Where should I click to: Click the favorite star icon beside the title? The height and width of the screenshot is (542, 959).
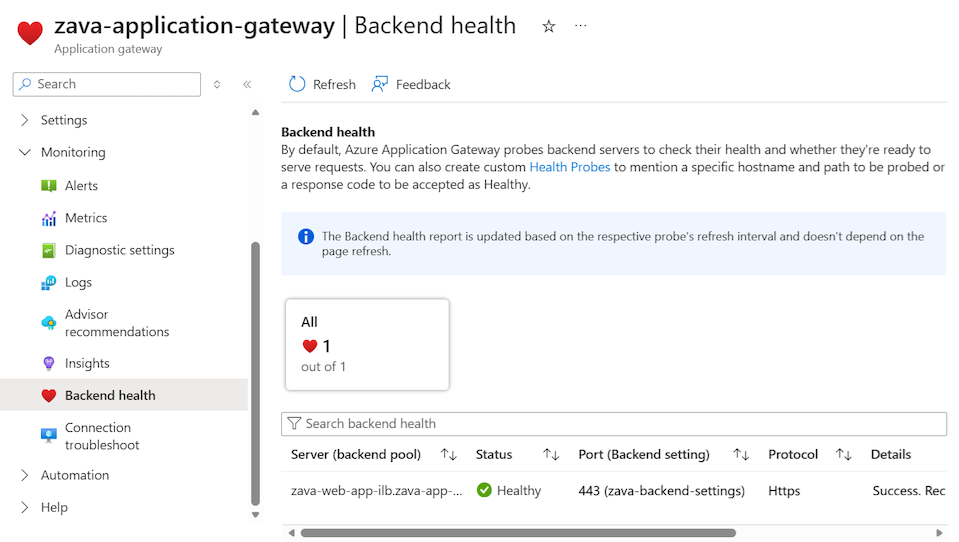pyautogui.click(x=548, y=27)
